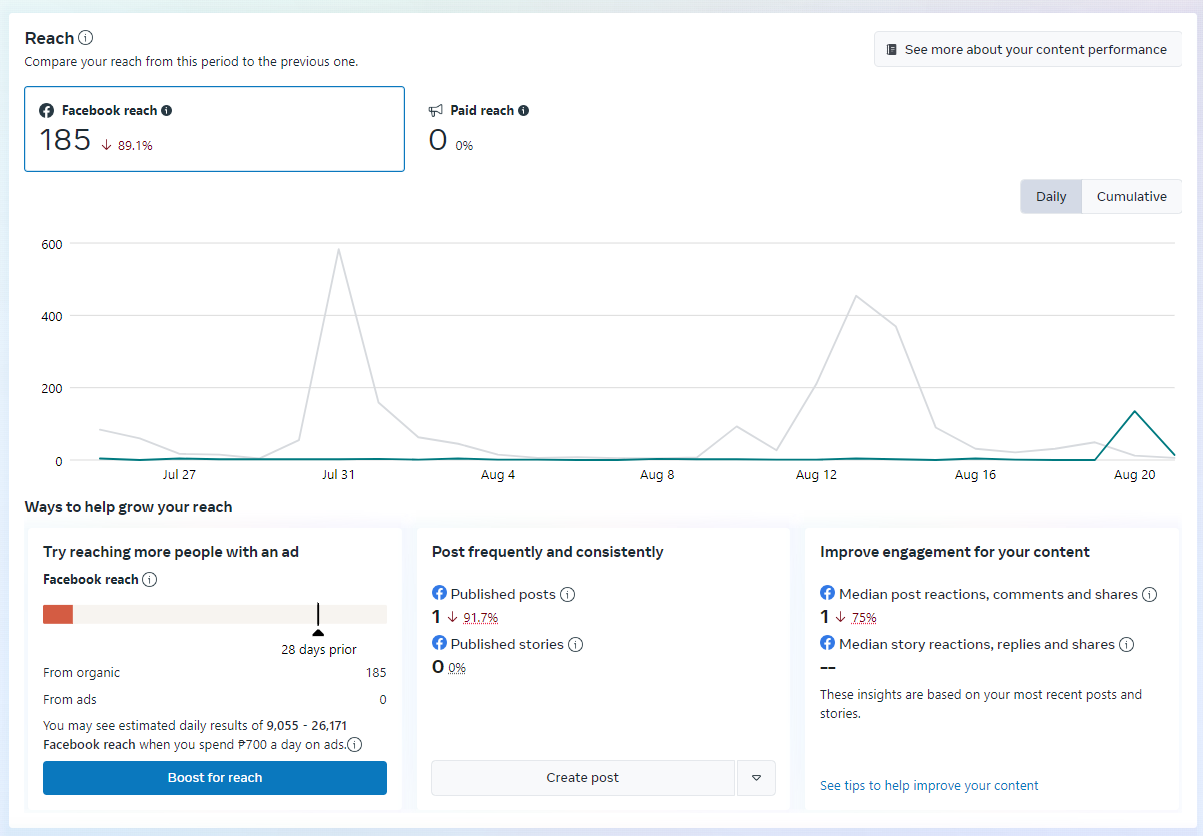This screenshot has width=1203, height=836.
Task: Click the Facebook reach info icon in card
Action: (167, 111)
